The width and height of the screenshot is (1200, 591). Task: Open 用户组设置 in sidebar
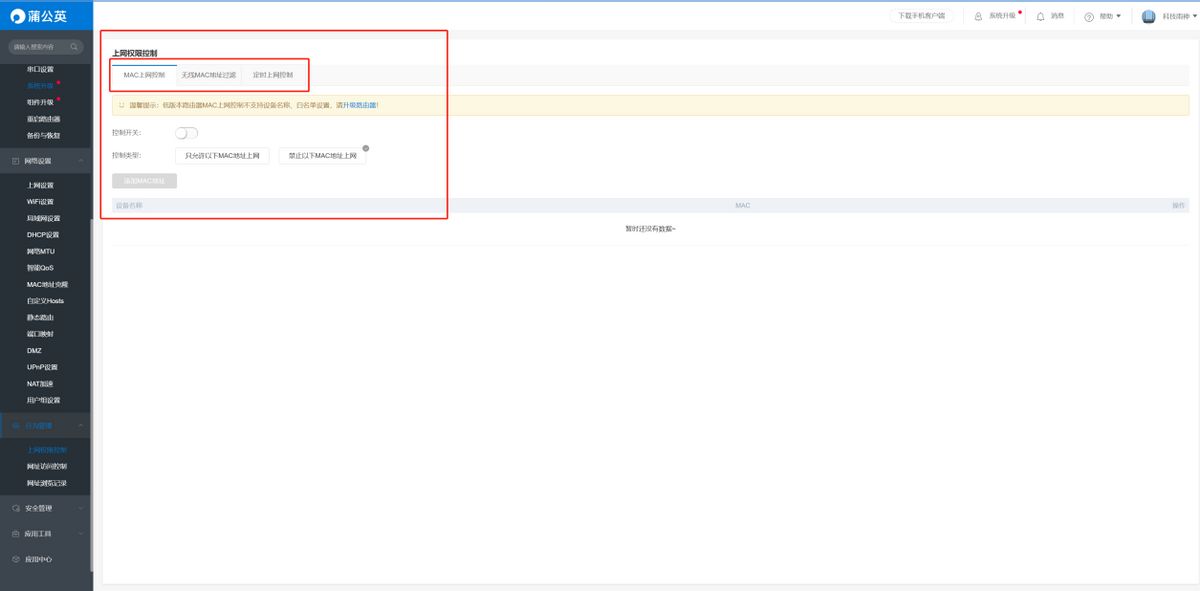[x=44, y=400]
